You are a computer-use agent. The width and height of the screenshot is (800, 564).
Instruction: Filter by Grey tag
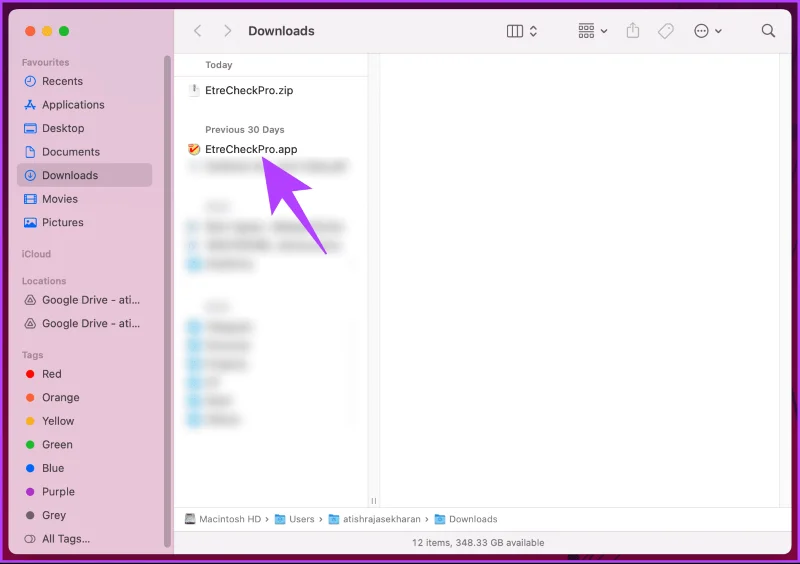pyautogui.click(x=85, y=516)
